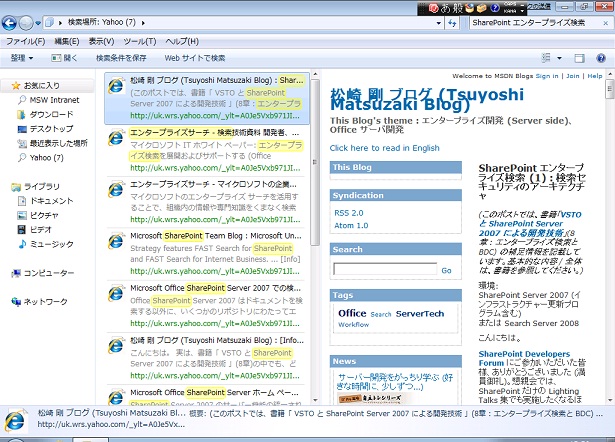615x442 pixels.
Task: Click the preview pane scroll down arrow
Action: [610, 400]
